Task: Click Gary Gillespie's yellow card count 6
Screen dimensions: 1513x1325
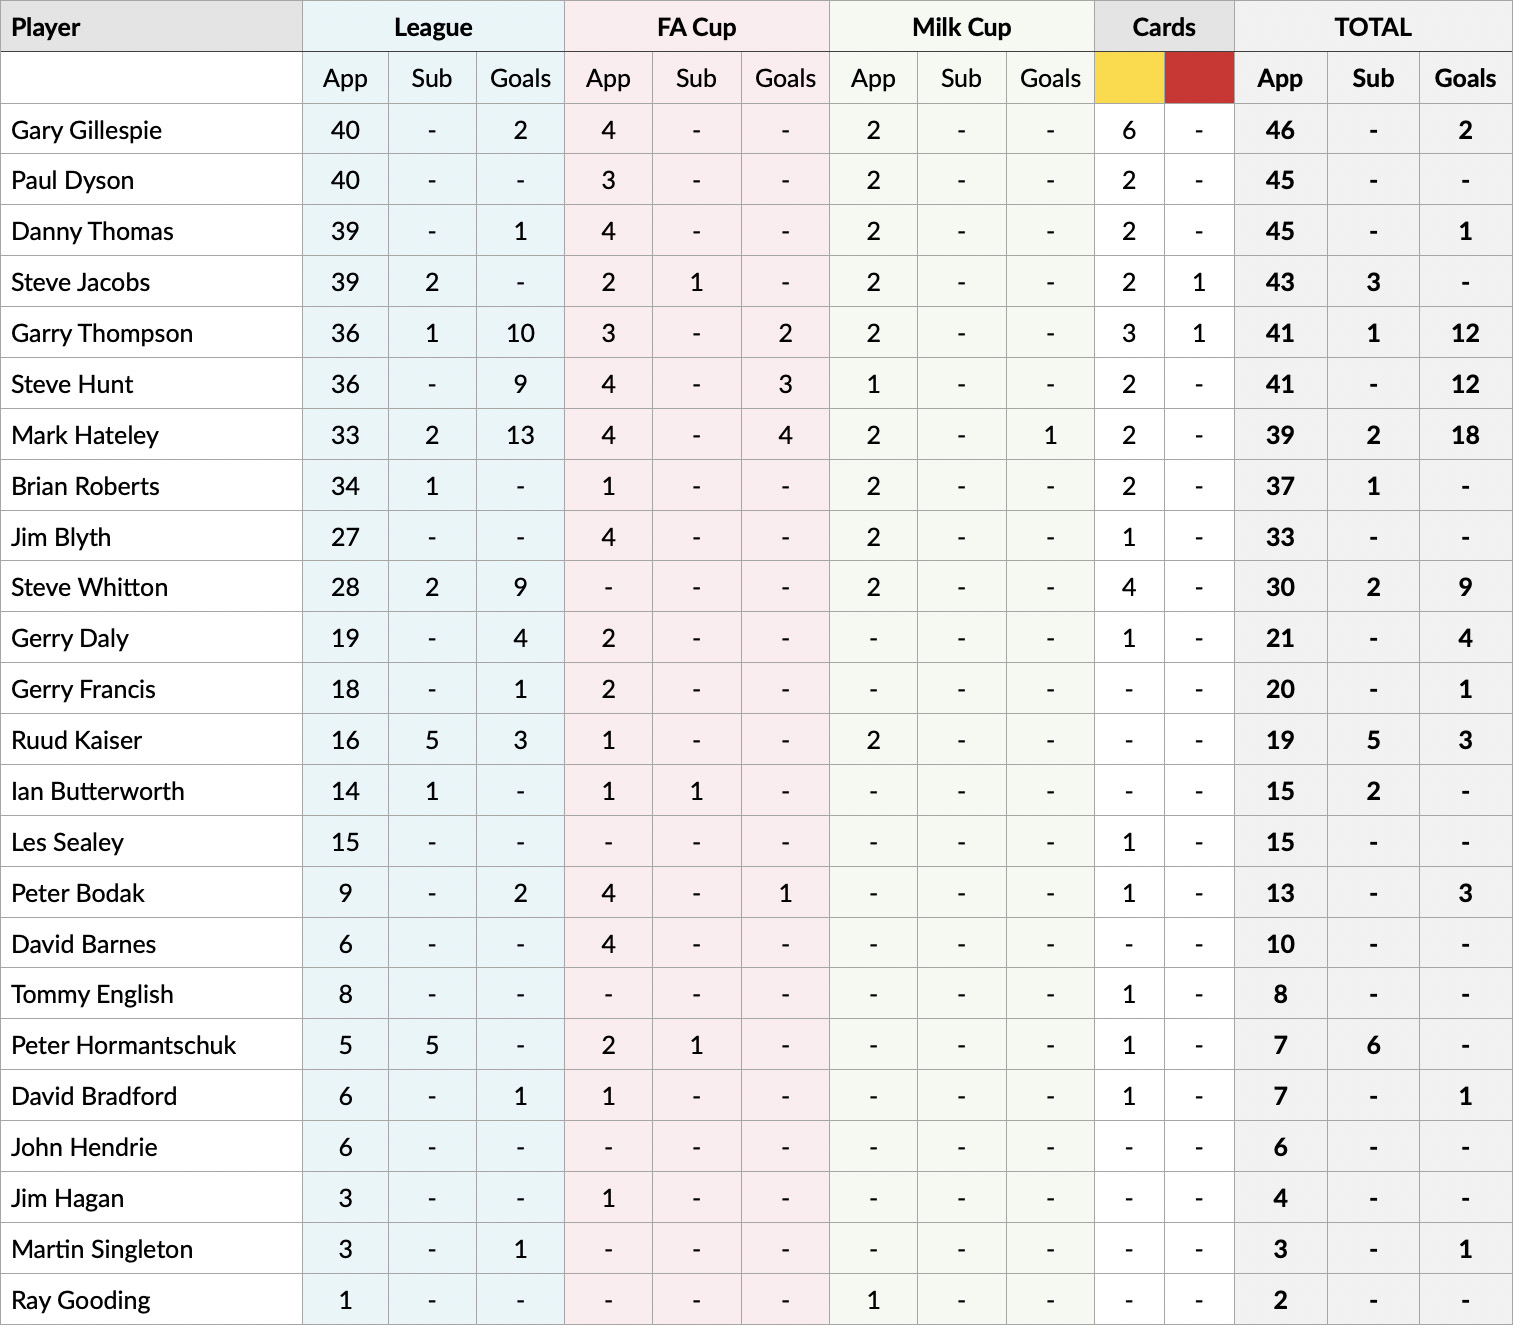Action: (1129, 130)
